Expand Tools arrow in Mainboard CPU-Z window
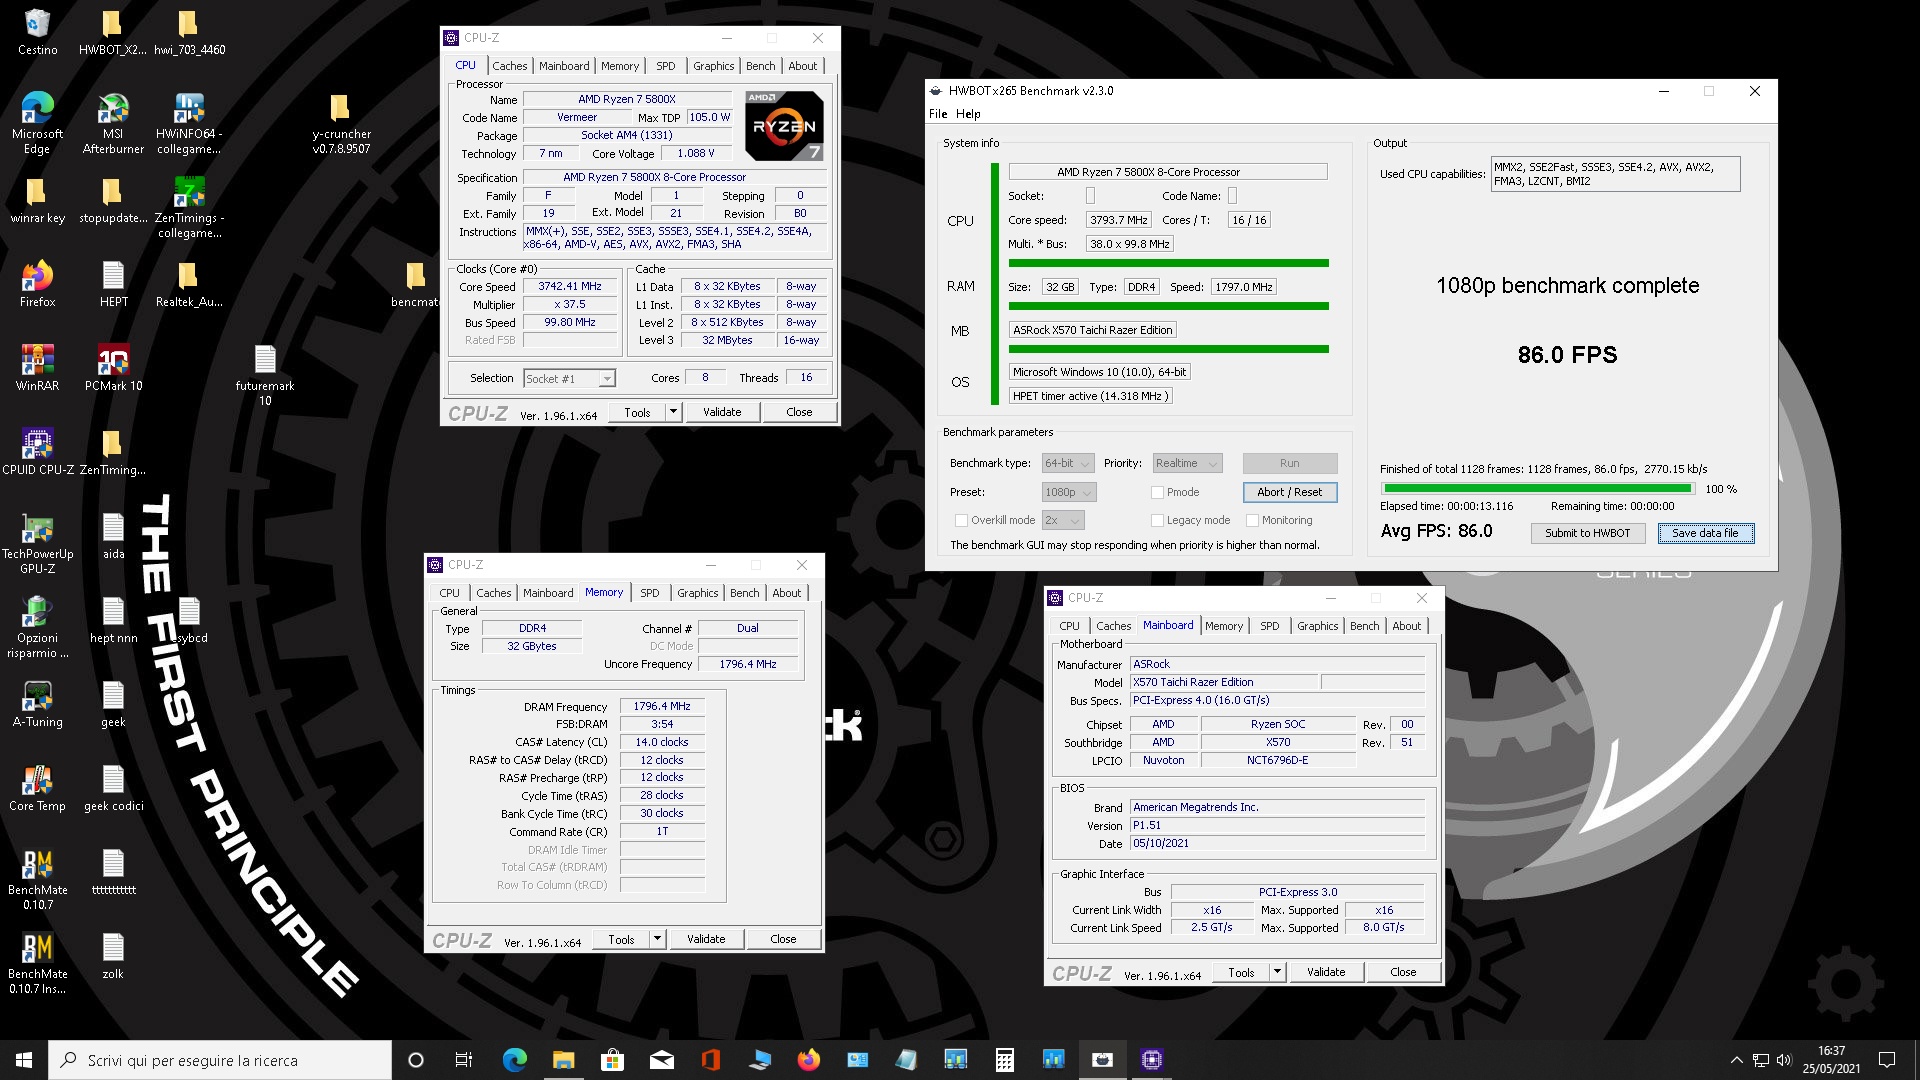The image size is (1920, 1080). tap(1277, 972)
